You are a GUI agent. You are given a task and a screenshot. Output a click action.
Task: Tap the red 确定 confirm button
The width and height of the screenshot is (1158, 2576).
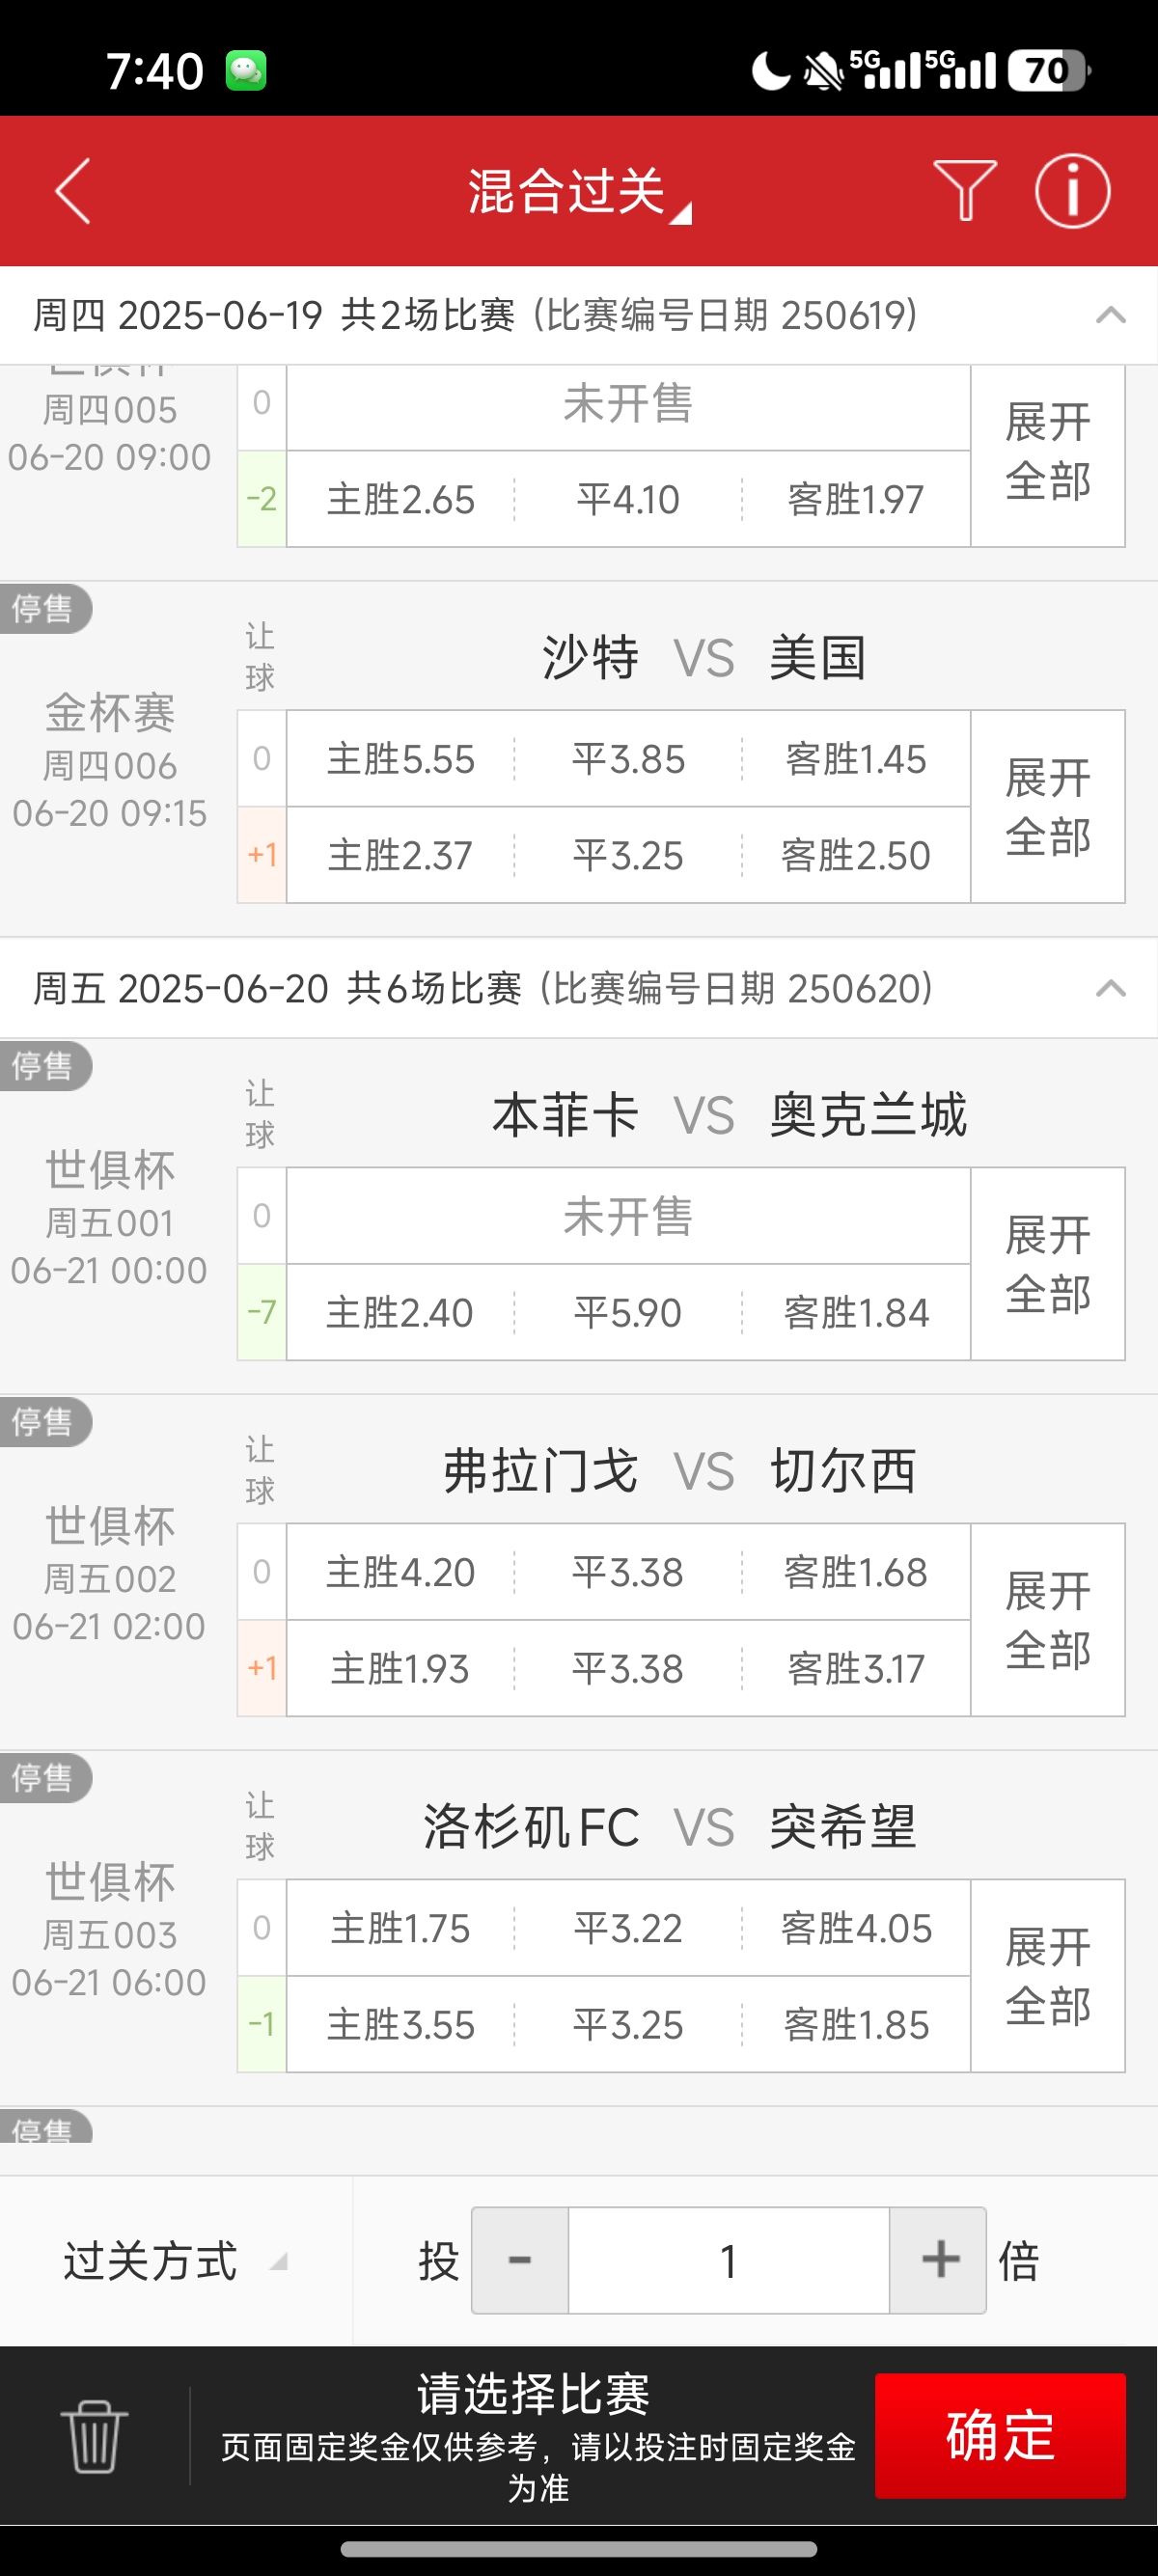(1000, 2436)
